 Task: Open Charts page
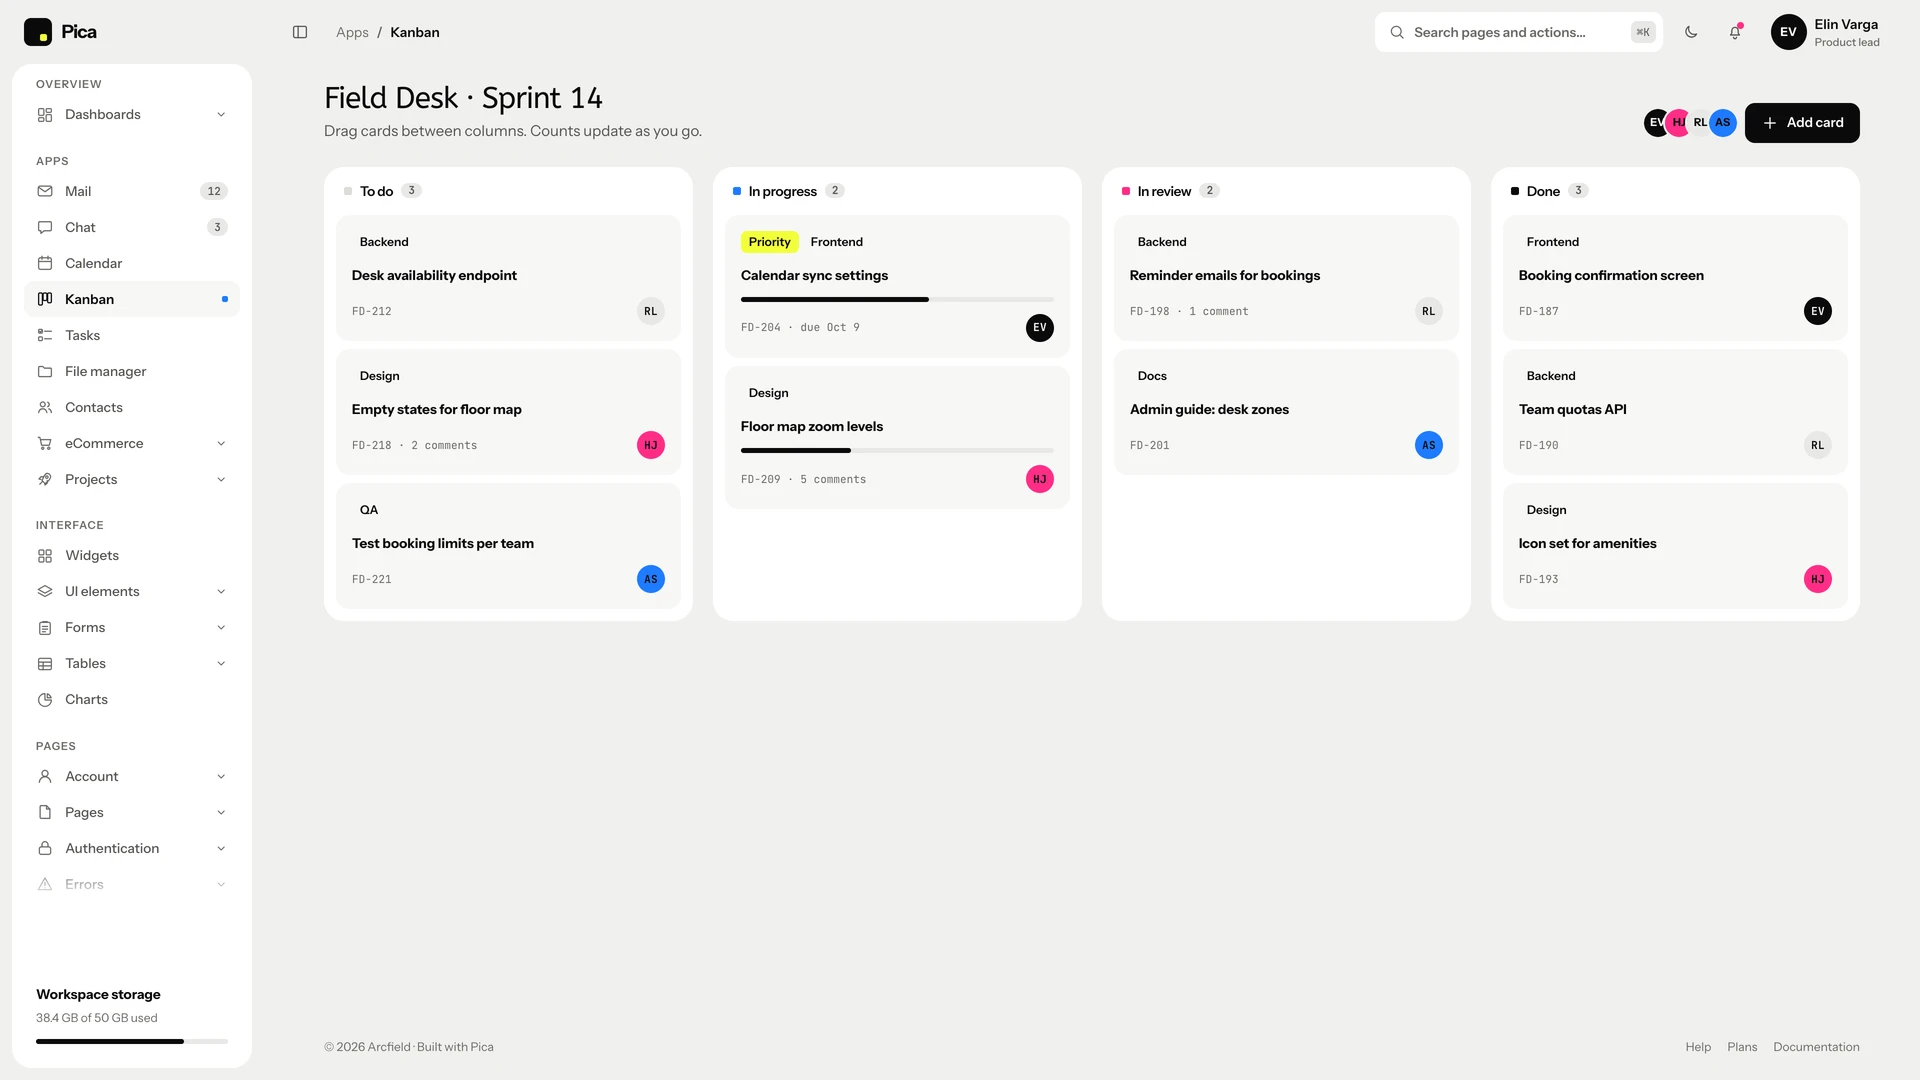click(x=132, y=699)
